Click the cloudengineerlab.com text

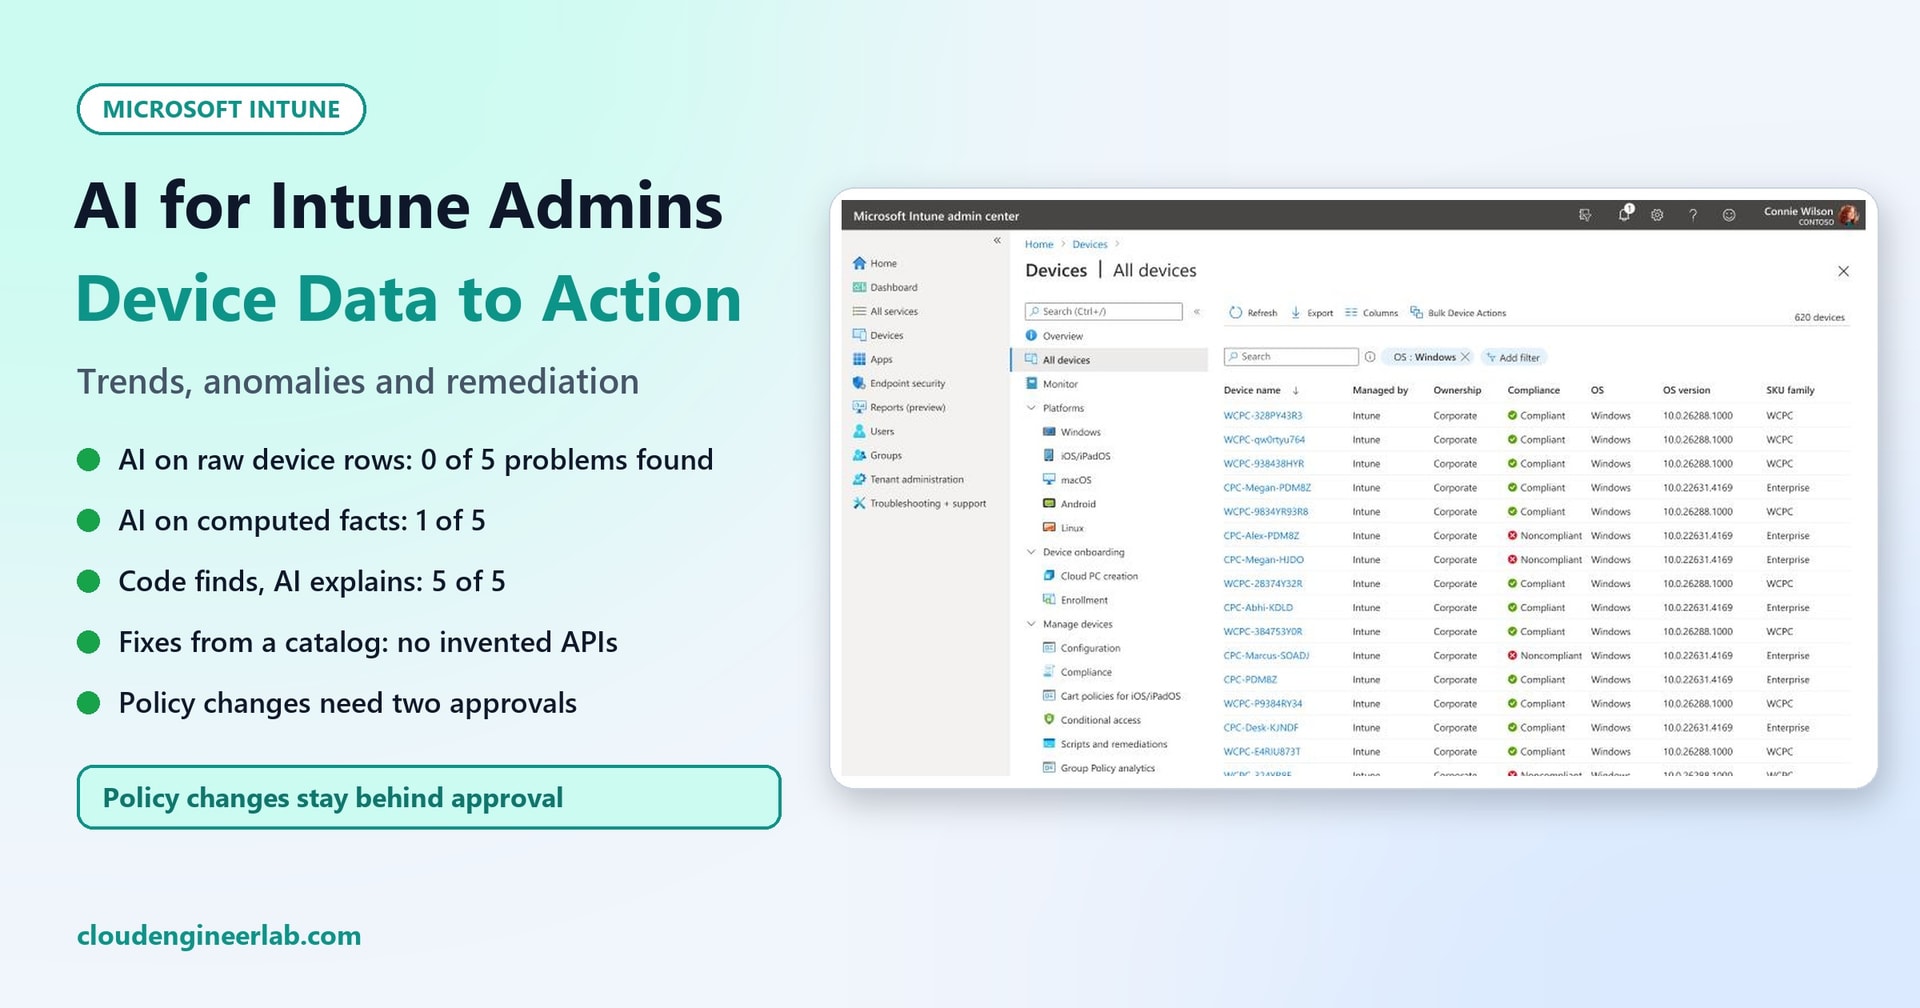coord(219,936)
